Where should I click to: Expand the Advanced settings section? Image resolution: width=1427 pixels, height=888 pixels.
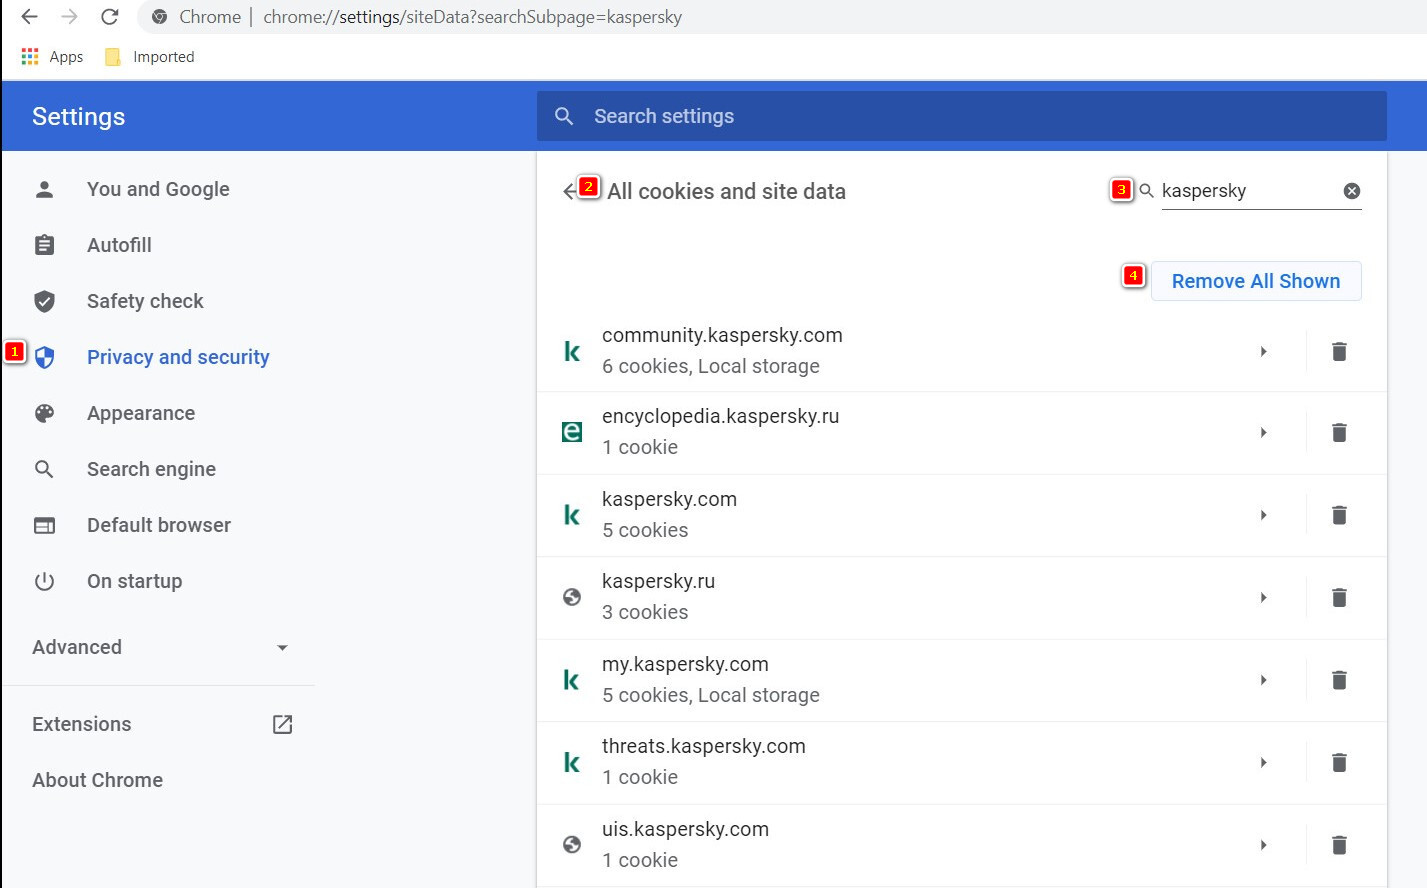(160, 647)
